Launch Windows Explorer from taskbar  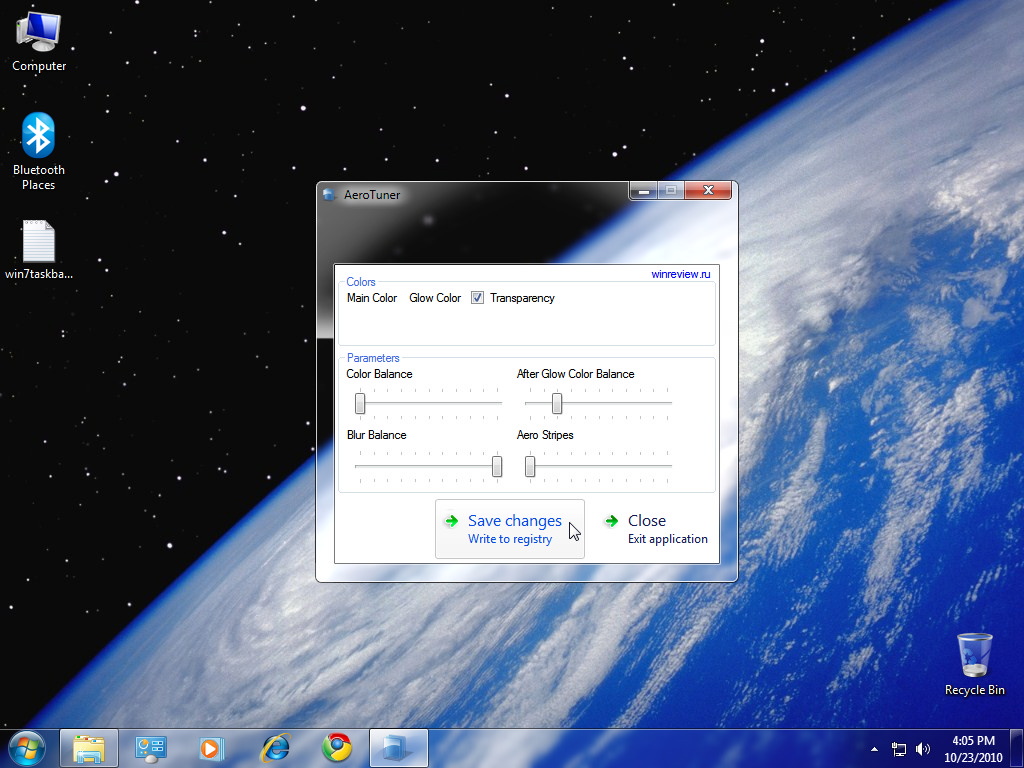pyautogui.click(x=89, y=748)
